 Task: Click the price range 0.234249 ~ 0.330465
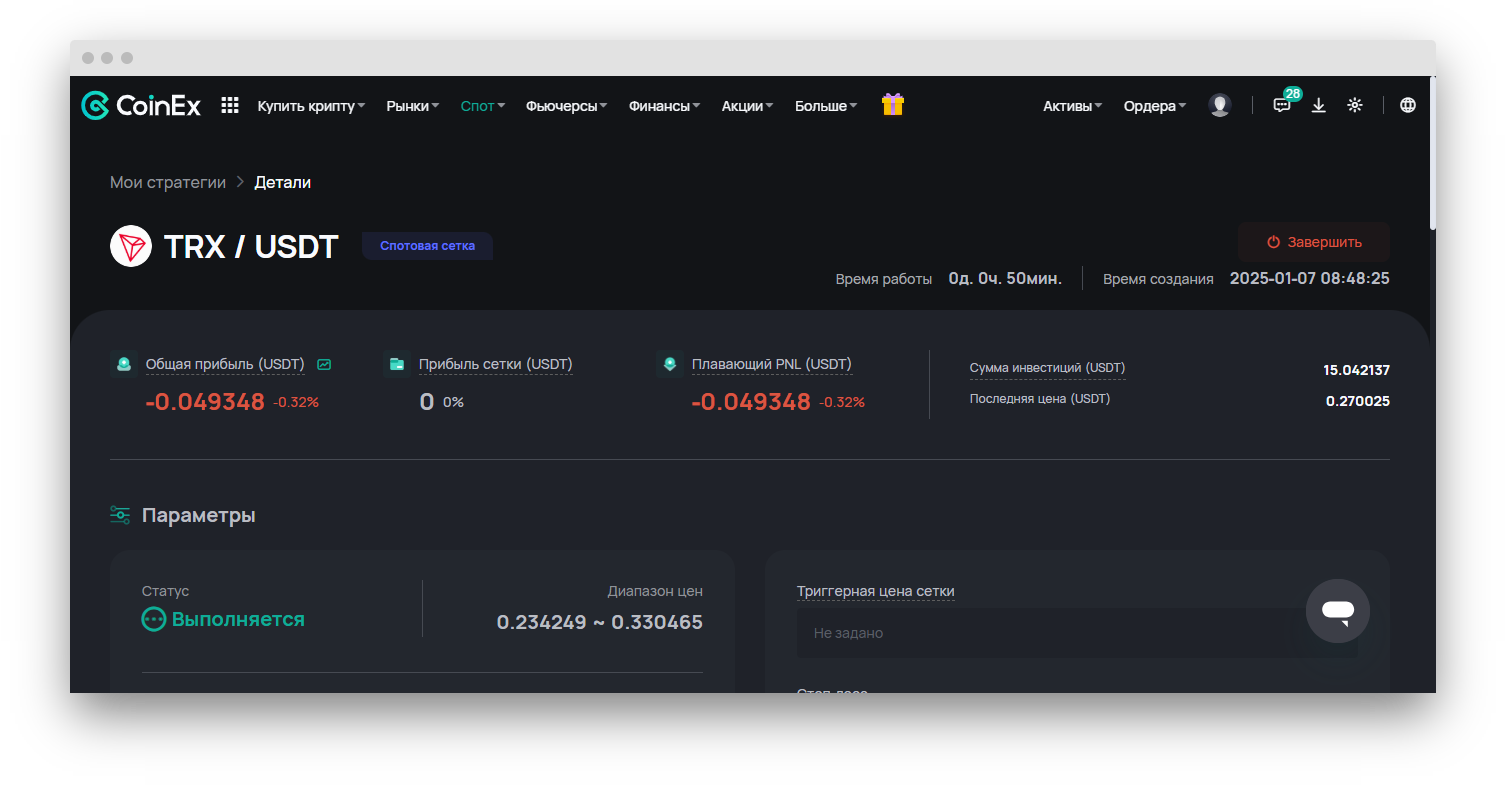point(600,622)
